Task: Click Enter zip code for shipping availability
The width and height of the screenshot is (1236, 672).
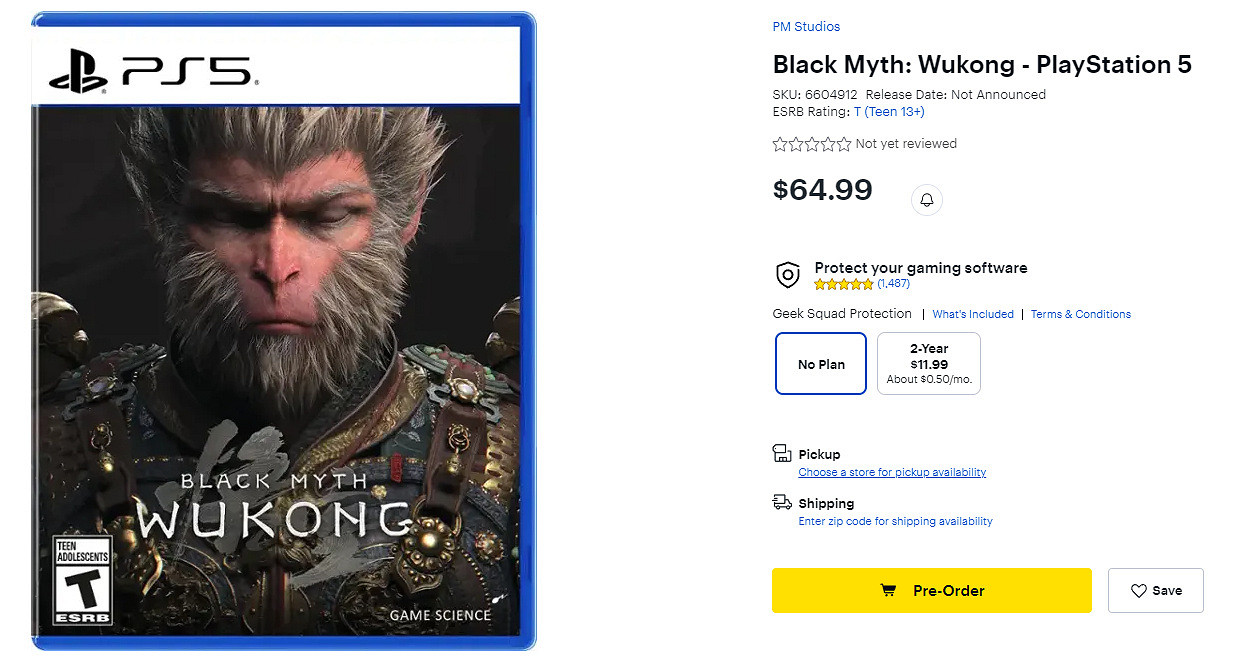Action: 895,521
